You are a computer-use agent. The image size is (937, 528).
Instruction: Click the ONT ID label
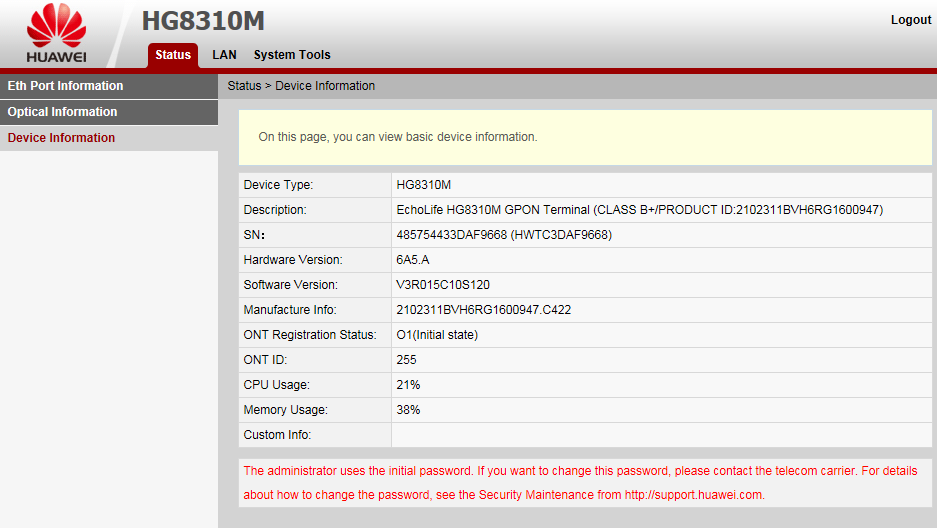pos(265,360)
